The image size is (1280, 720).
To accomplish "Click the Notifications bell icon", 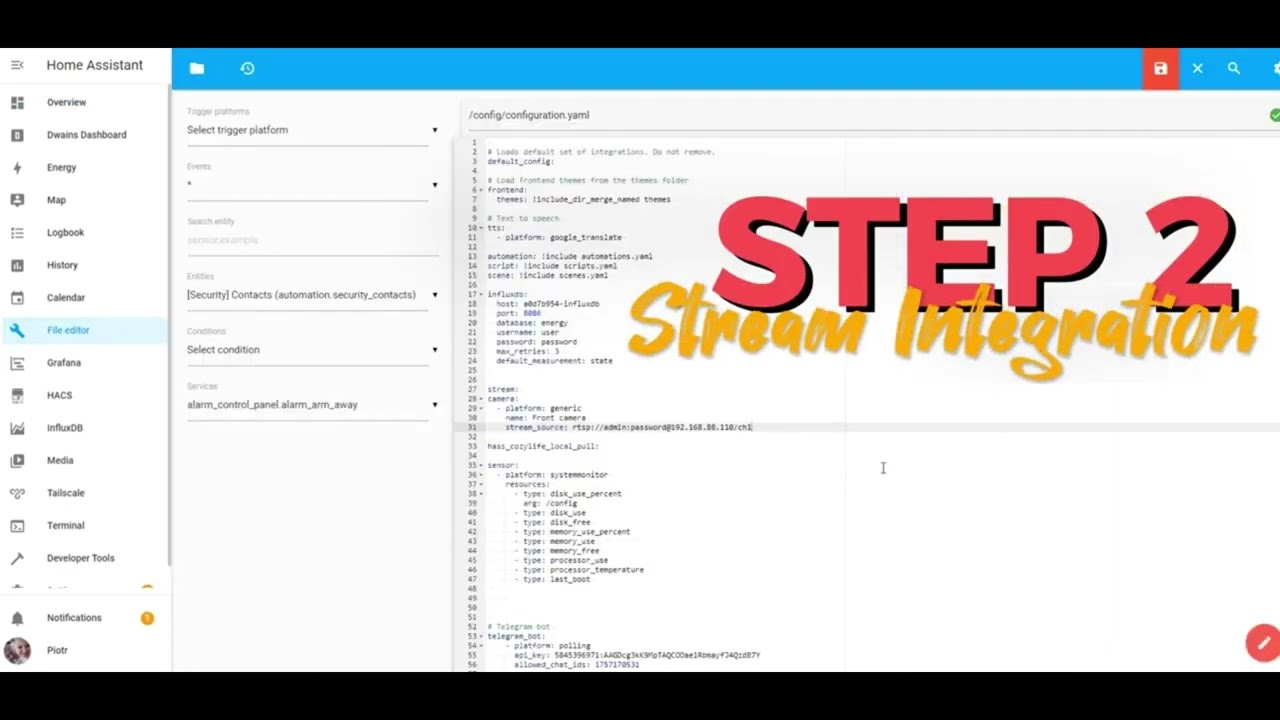I will pyautogui.click(x=17, y=618).
